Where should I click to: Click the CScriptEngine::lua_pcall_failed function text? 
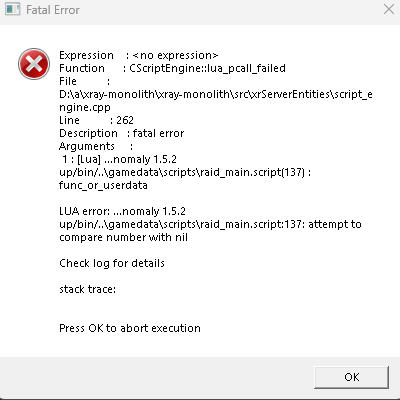click(x=207, y=68)
